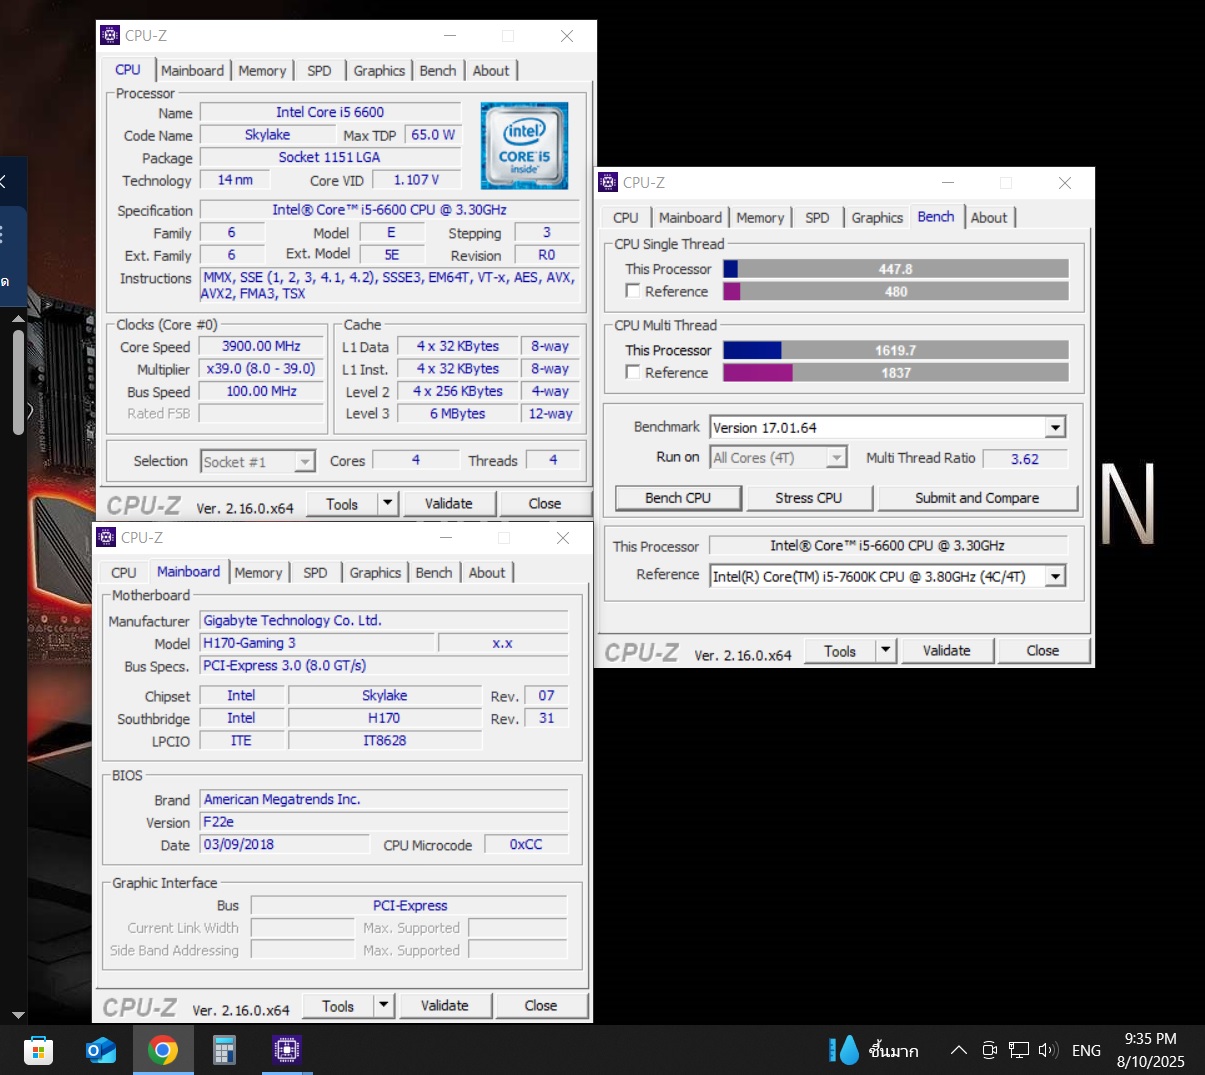1205x1075 pixels.
Task: Open SPD tab in Mainboard window
Action: pyautogui.click(x=315, y=573)
